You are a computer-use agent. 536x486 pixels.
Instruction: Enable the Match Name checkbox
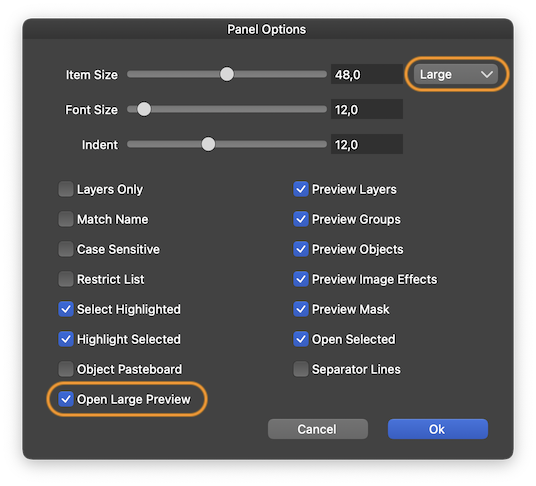click(66, 219)
